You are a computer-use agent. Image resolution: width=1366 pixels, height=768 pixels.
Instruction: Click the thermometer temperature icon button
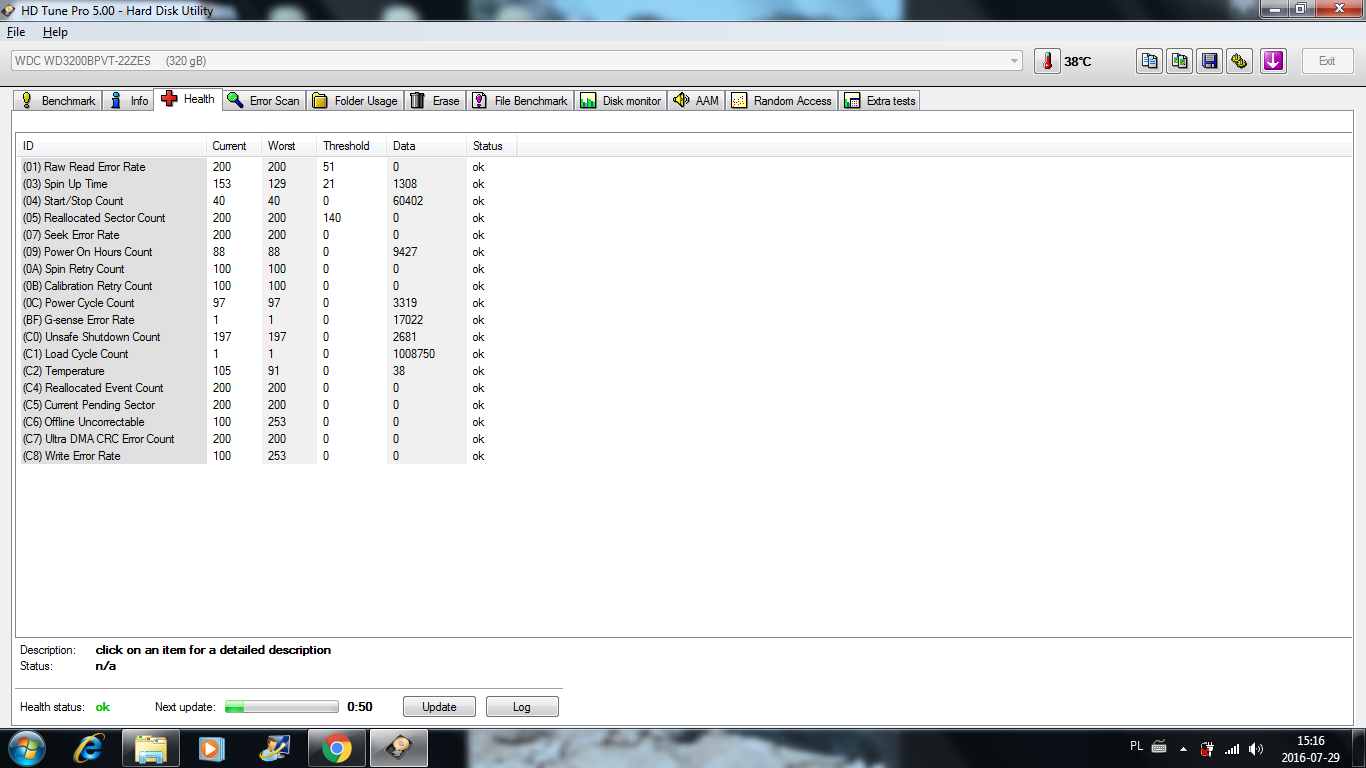(x=1047, y=61)
